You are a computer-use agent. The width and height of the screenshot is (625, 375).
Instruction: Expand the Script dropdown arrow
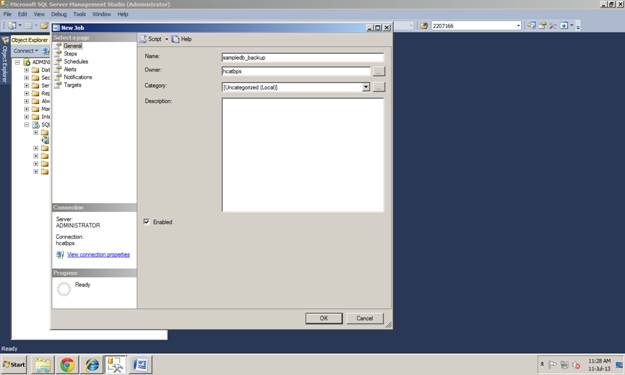[x=167, y=39]
